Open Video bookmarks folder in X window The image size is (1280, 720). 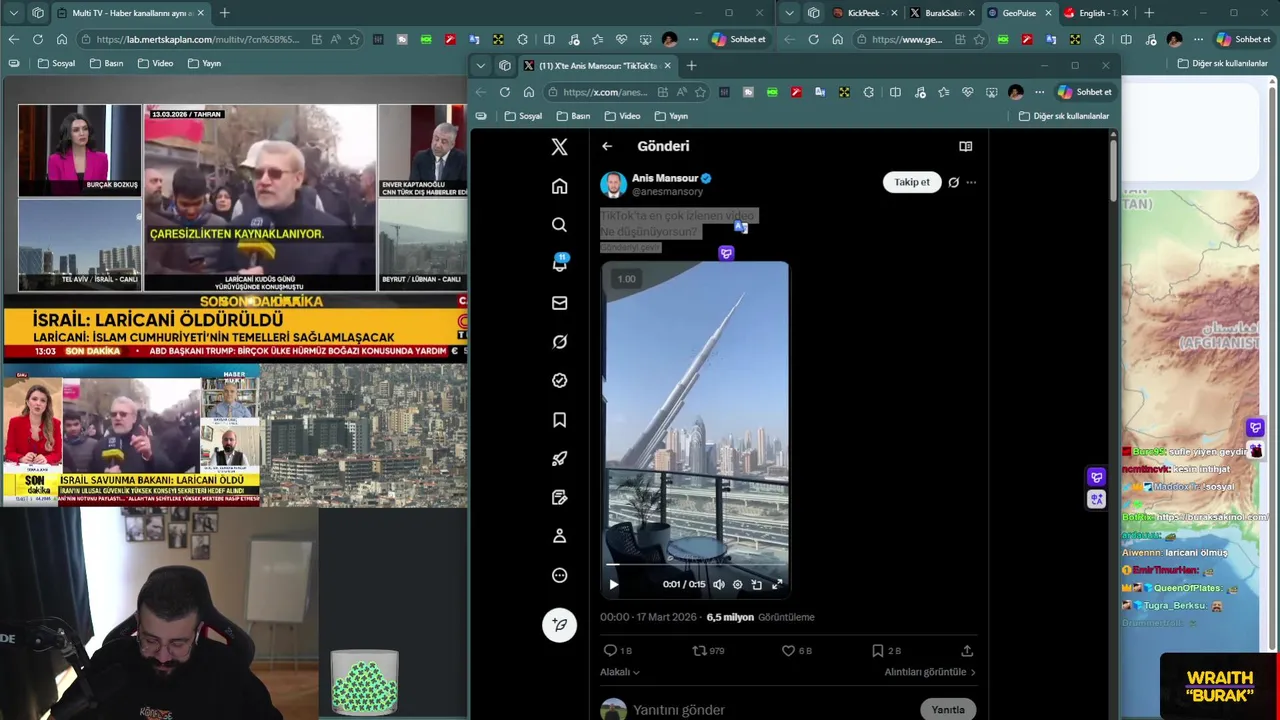point(622,116)
